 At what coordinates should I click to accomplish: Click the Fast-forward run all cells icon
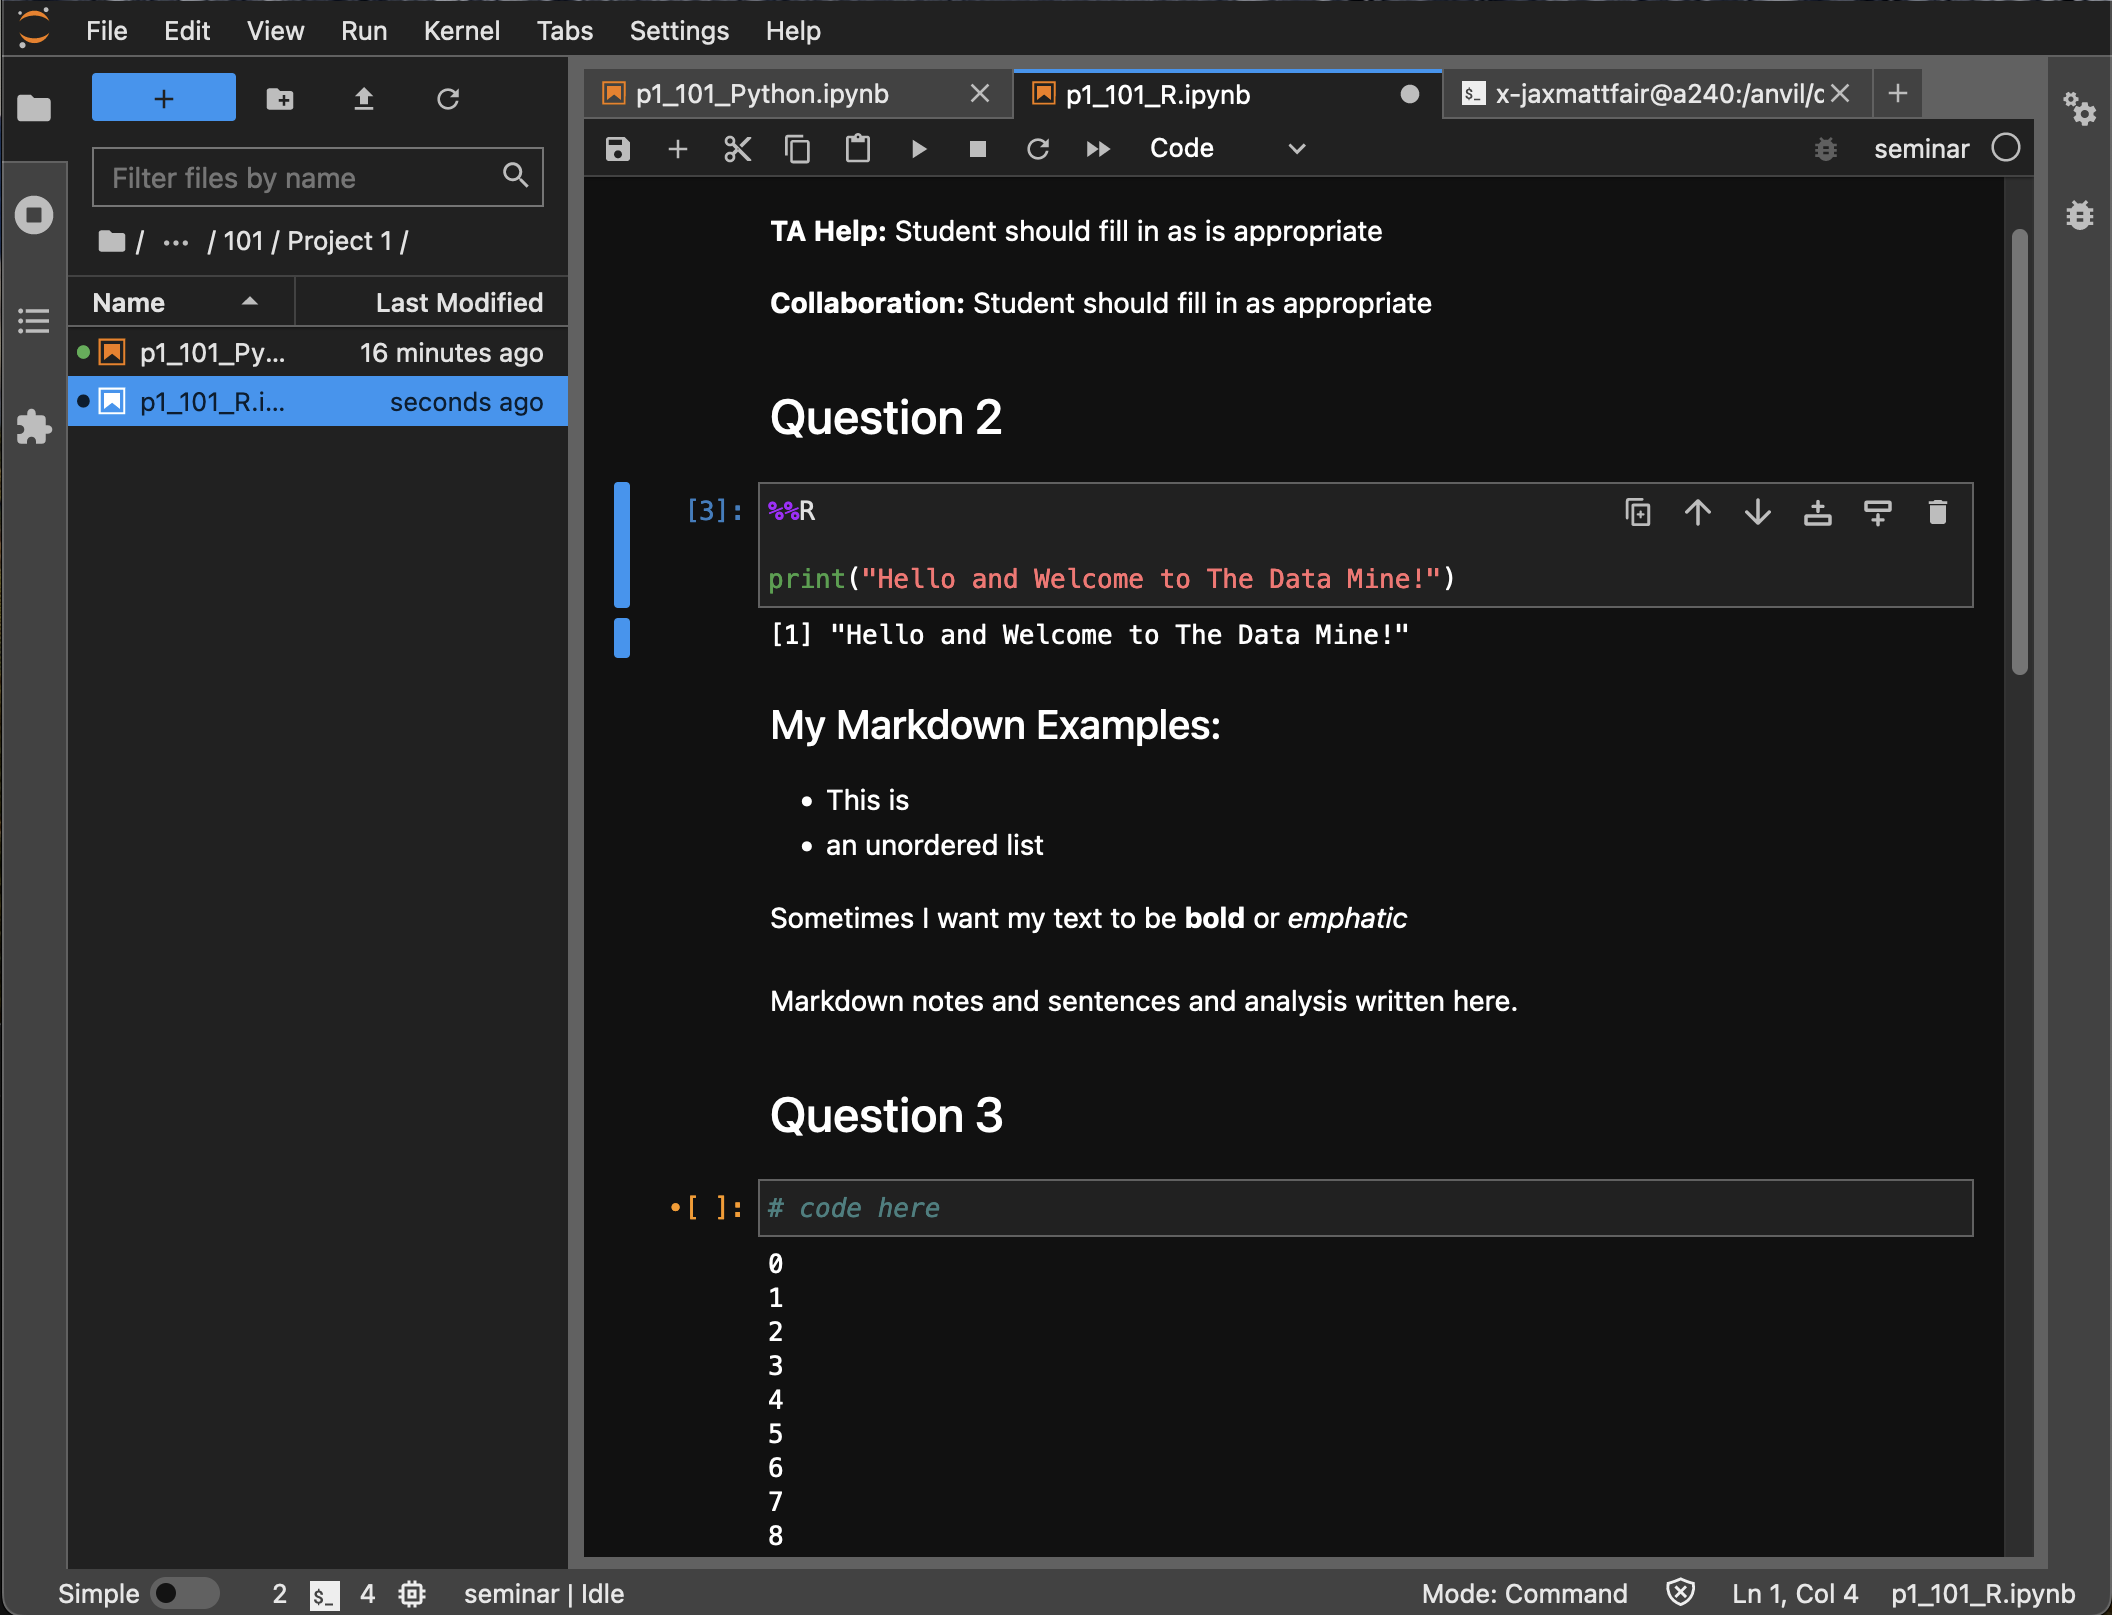tap(1098, 149)
